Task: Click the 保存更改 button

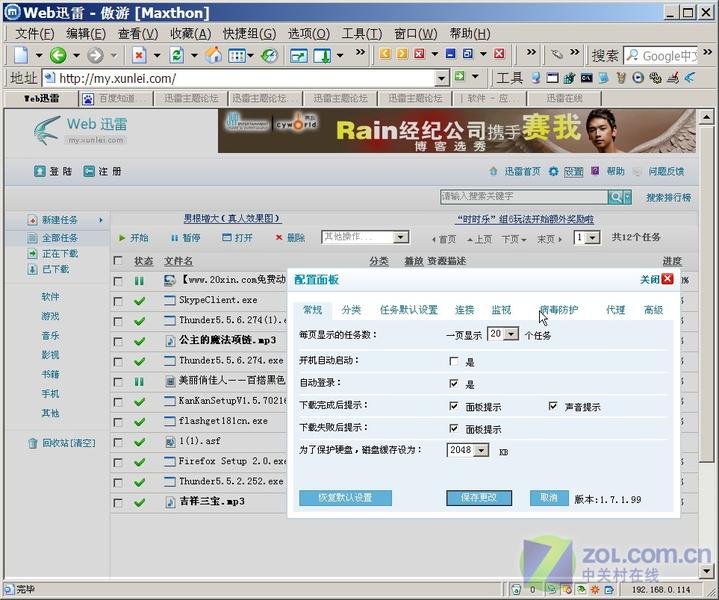Action: pos(479,498)
